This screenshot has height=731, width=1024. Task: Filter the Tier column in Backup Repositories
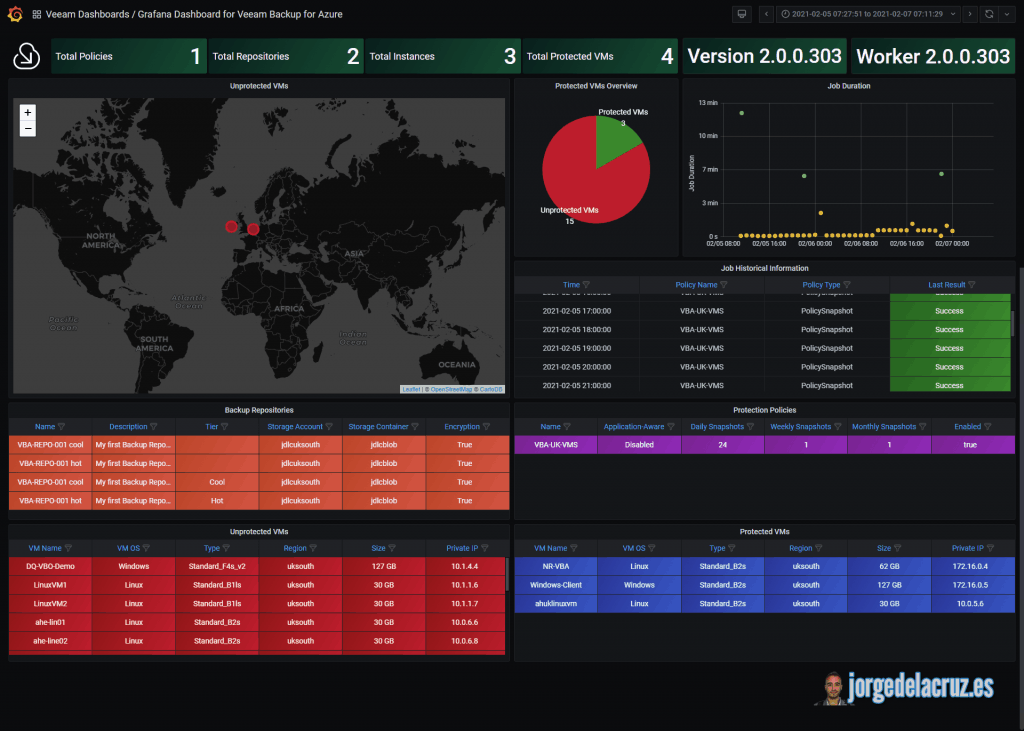coord(225,427)
